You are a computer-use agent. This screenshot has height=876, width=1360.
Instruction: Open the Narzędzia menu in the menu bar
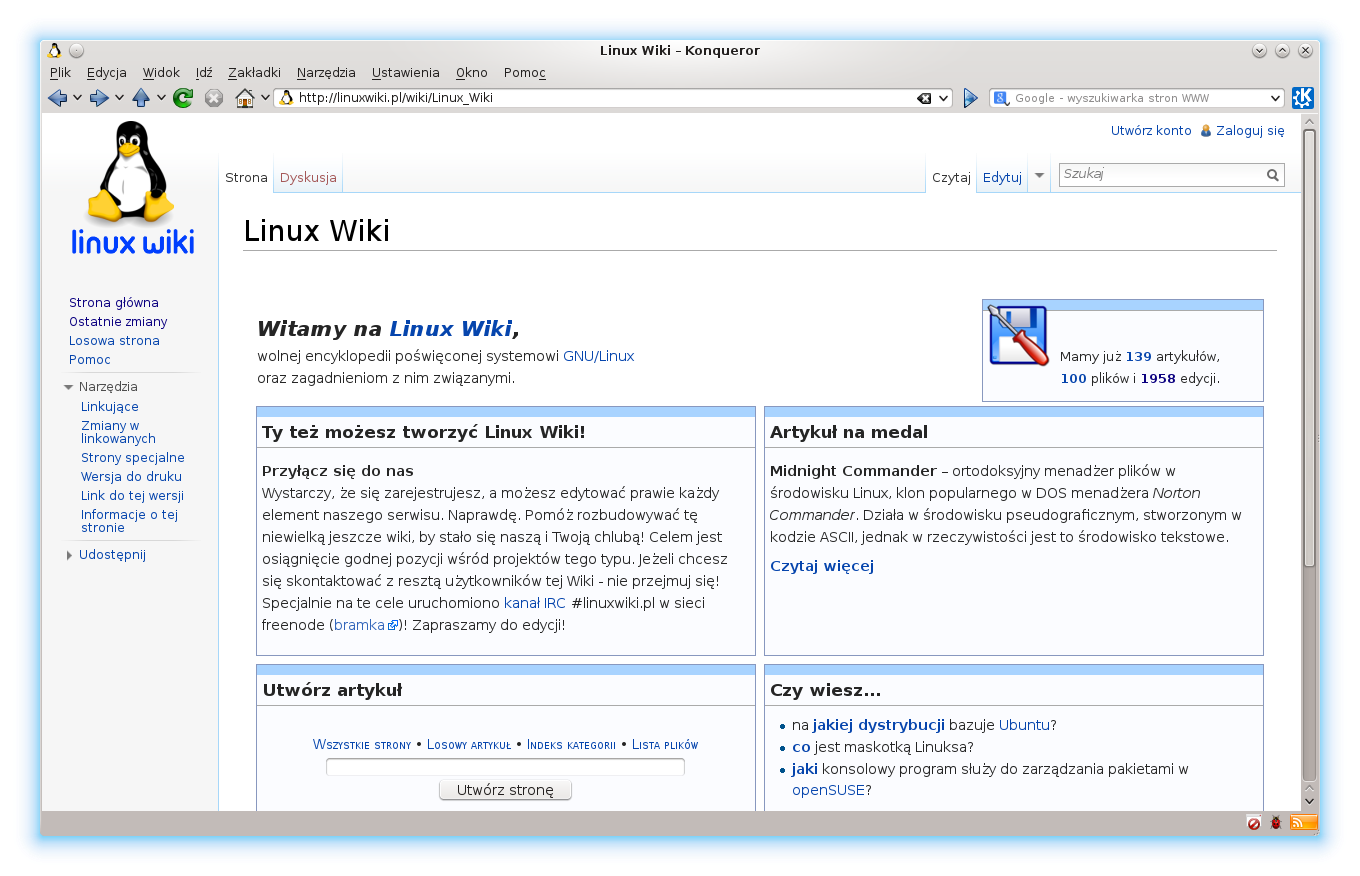pyautogui.click(x=326, y=72)
